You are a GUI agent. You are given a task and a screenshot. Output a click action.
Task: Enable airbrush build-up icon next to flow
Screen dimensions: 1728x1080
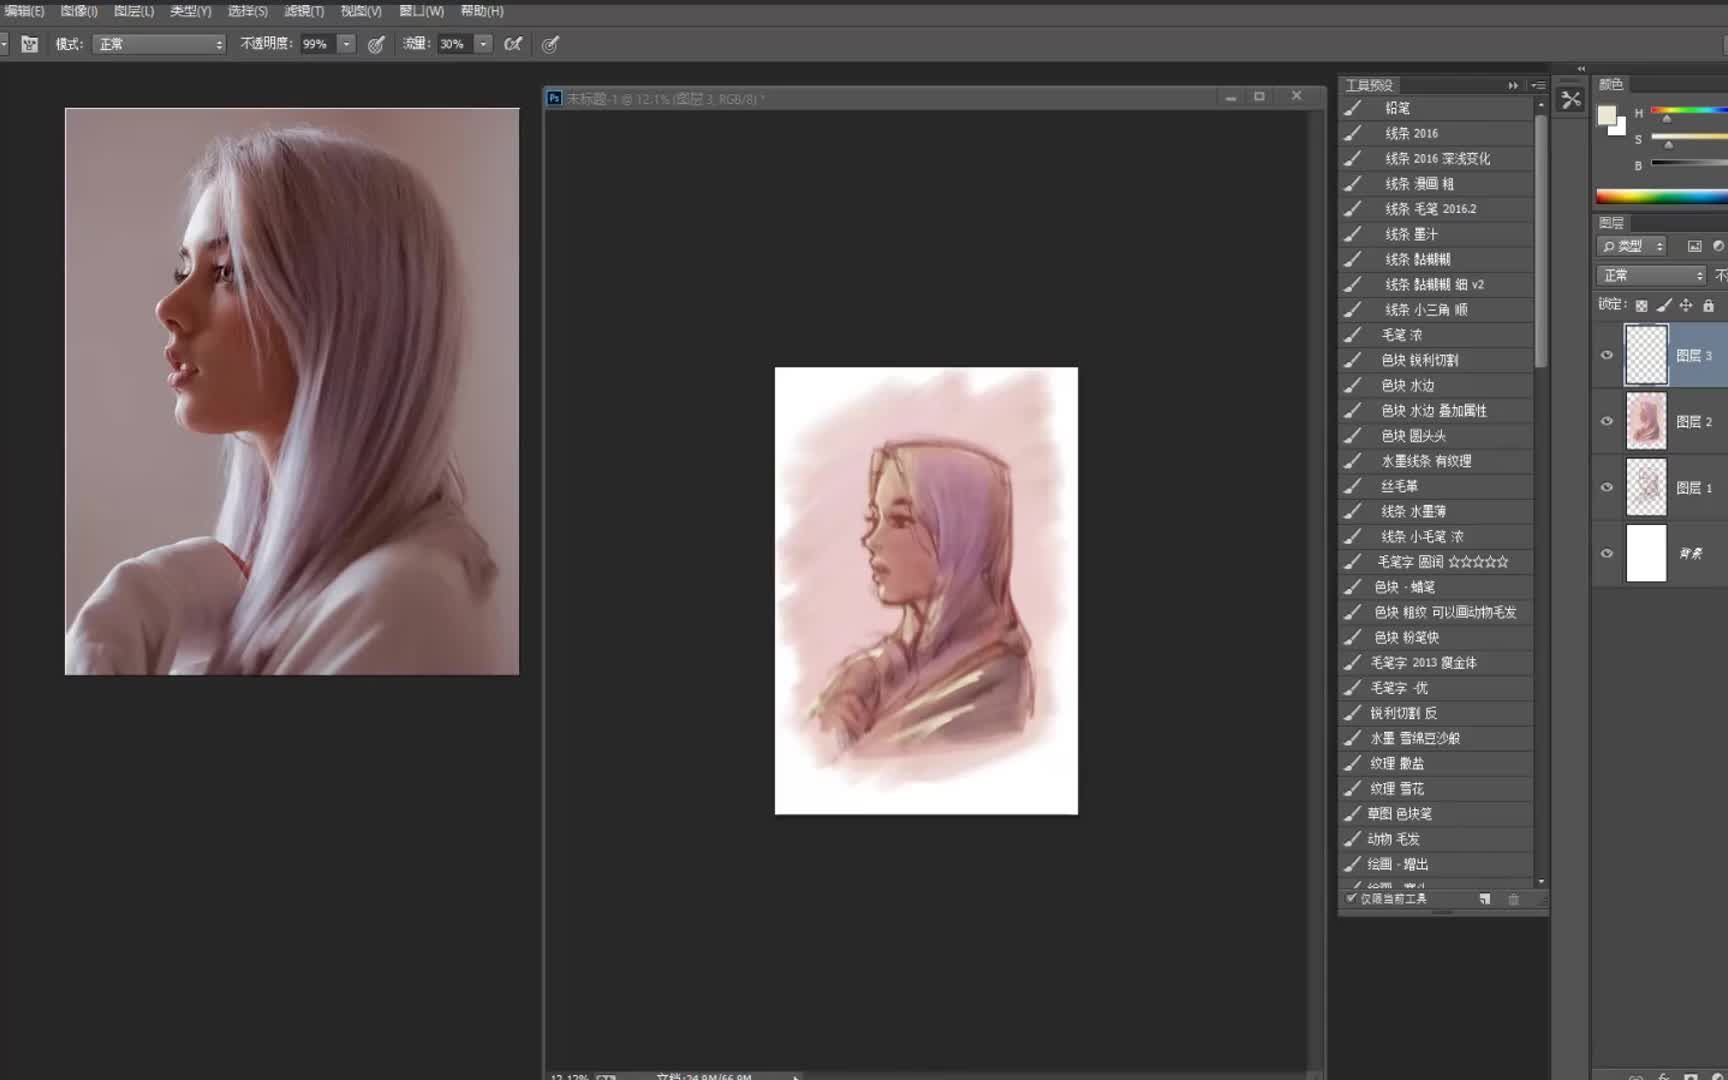pos(513,44)
